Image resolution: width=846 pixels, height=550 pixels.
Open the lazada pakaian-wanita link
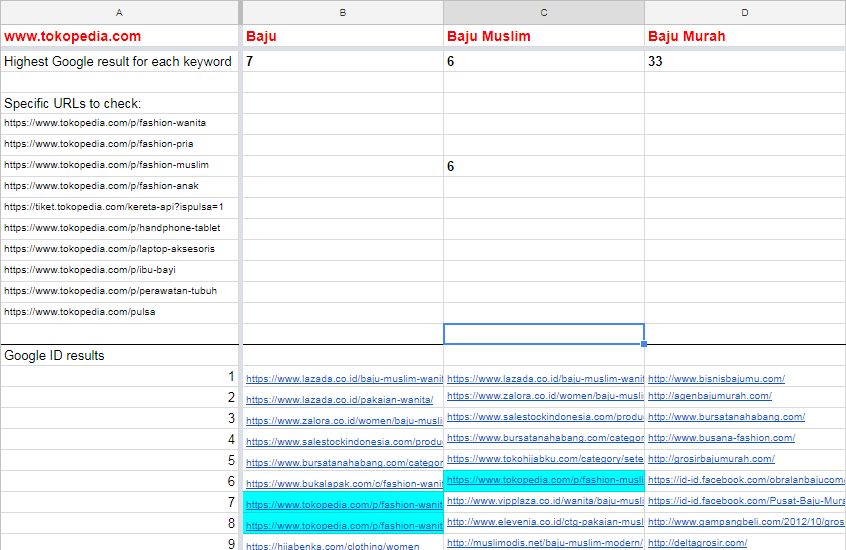[x=339, y=400]
